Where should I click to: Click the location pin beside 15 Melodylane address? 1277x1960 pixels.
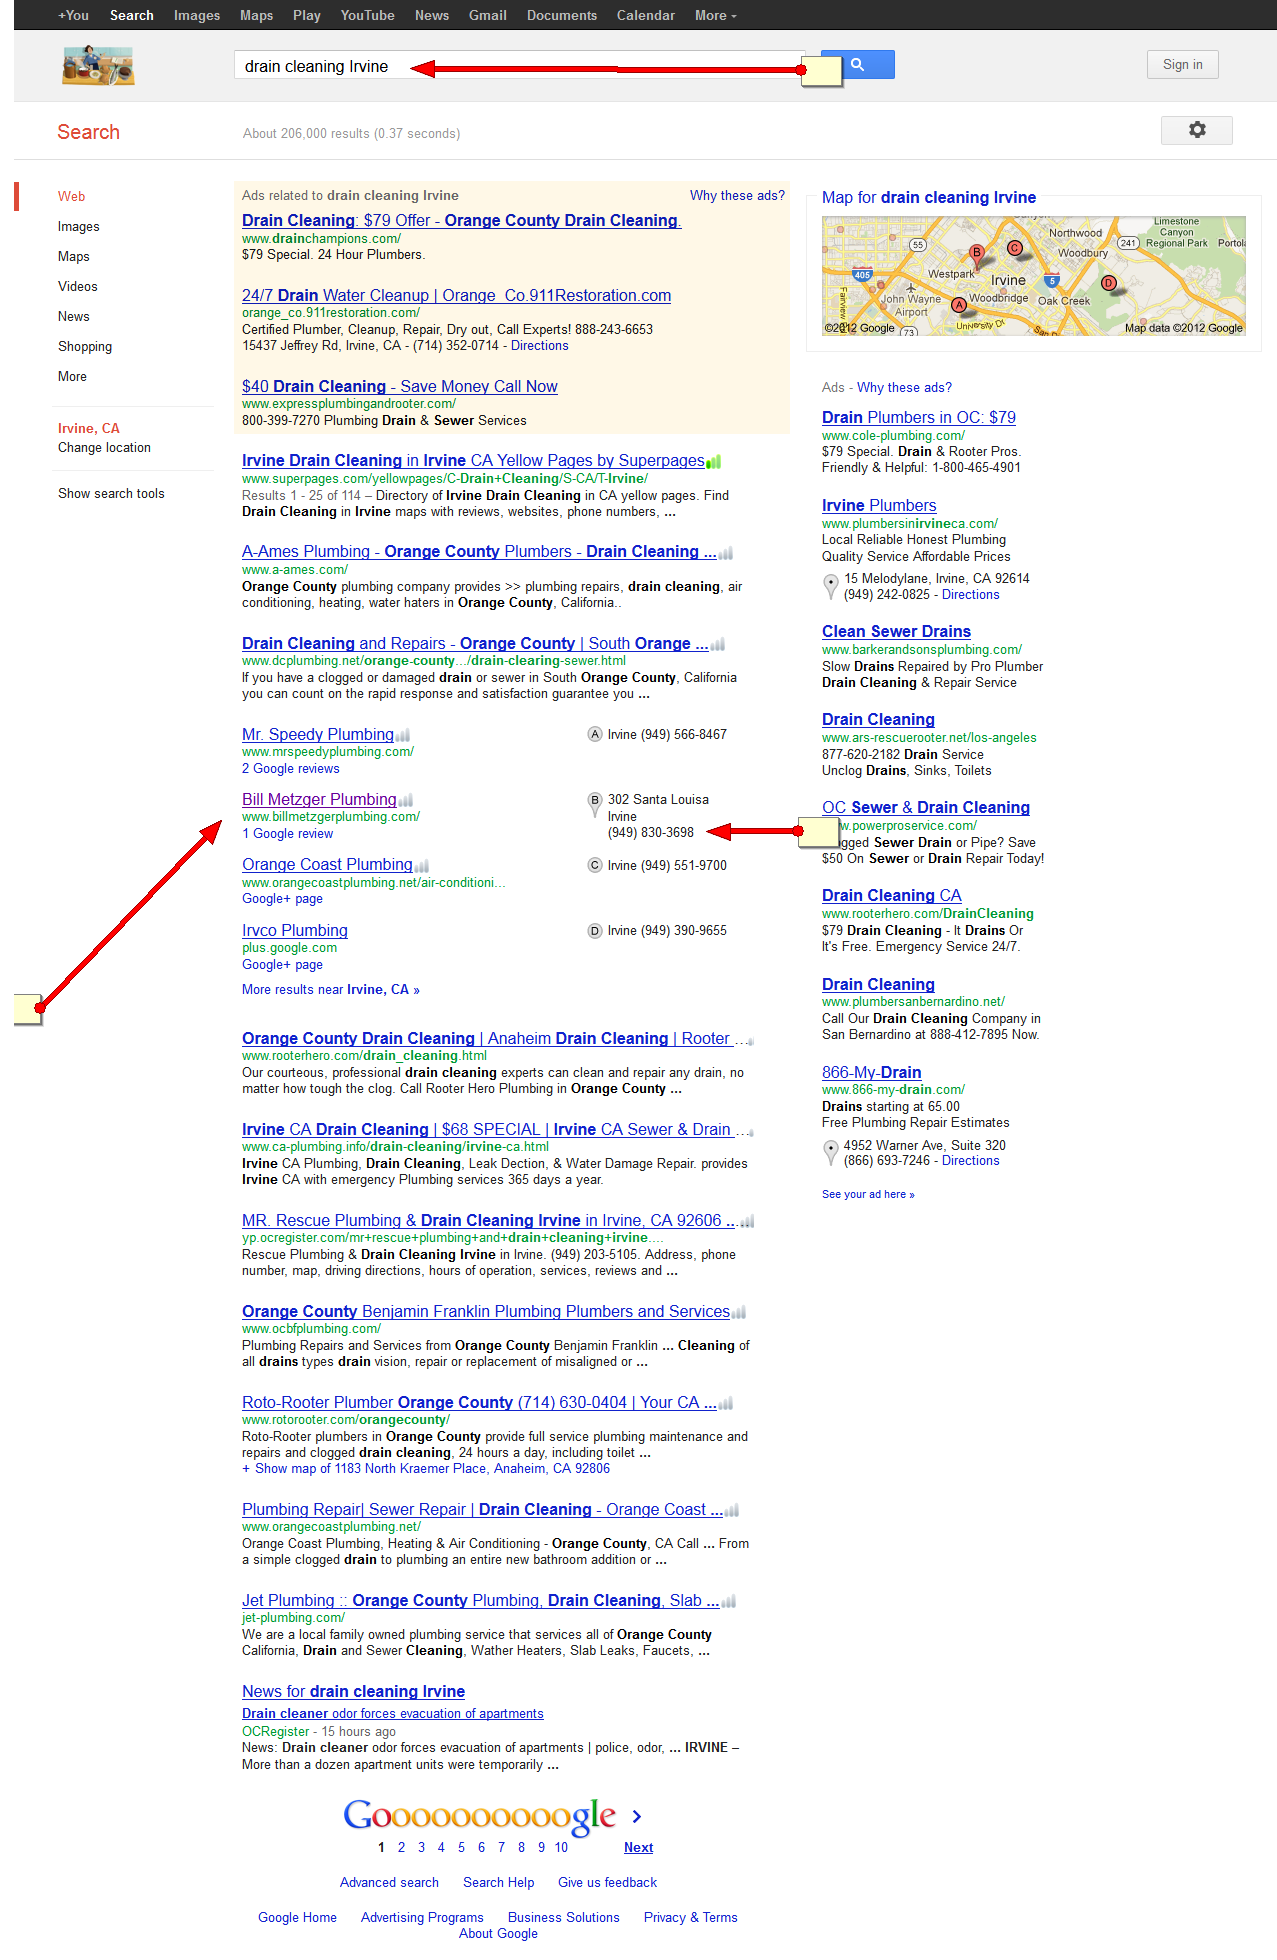tap(830, 586)
